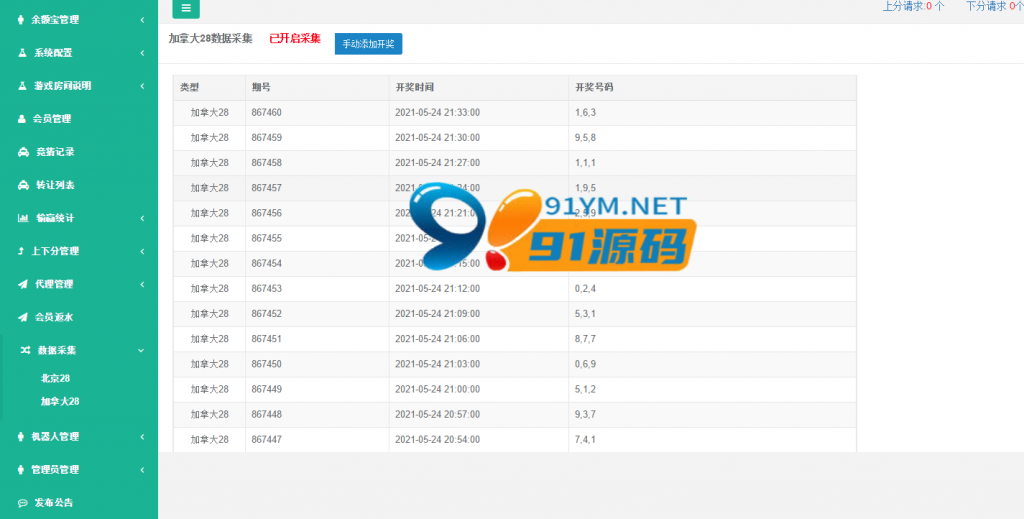Click draw time 2021-05-24 21:12:00
1024x519 pixels.
click(x=438, y=289)
